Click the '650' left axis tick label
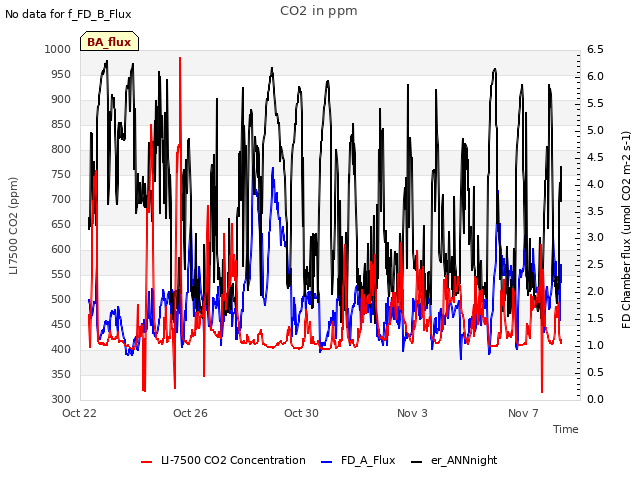The width and height of the screenshot is (640, 480). coord(61,224)
